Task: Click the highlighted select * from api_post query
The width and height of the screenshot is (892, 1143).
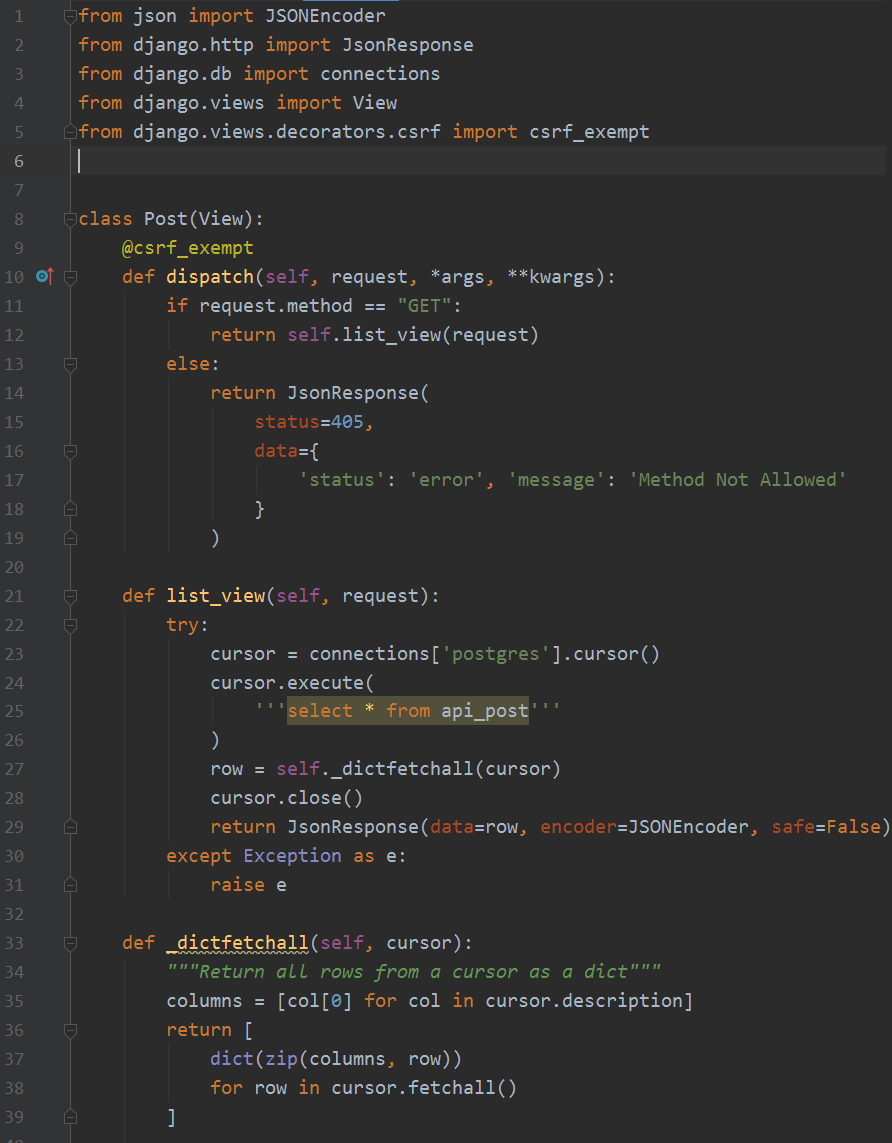Action: (407, 711)
